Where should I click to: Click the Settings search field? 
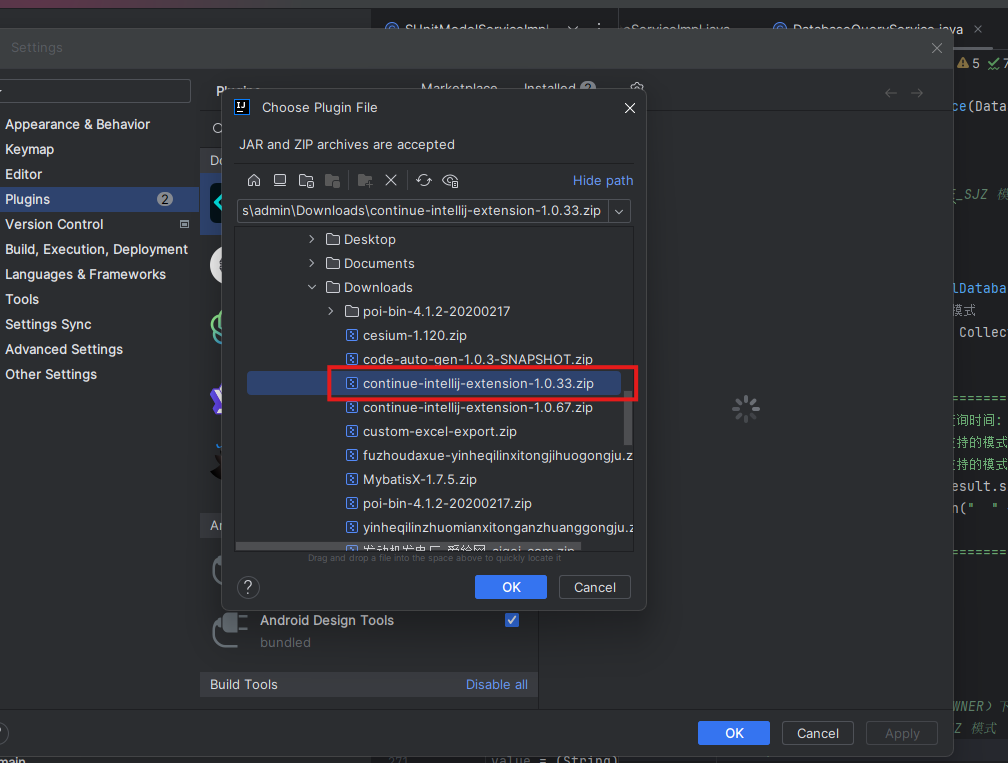(95, 91)
